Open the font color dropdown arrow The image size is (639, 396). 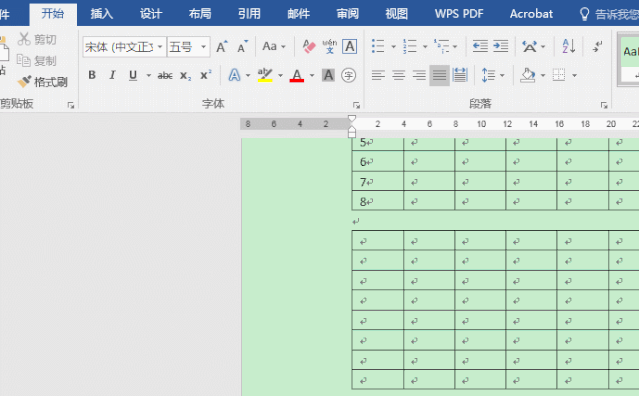[312, 75]
